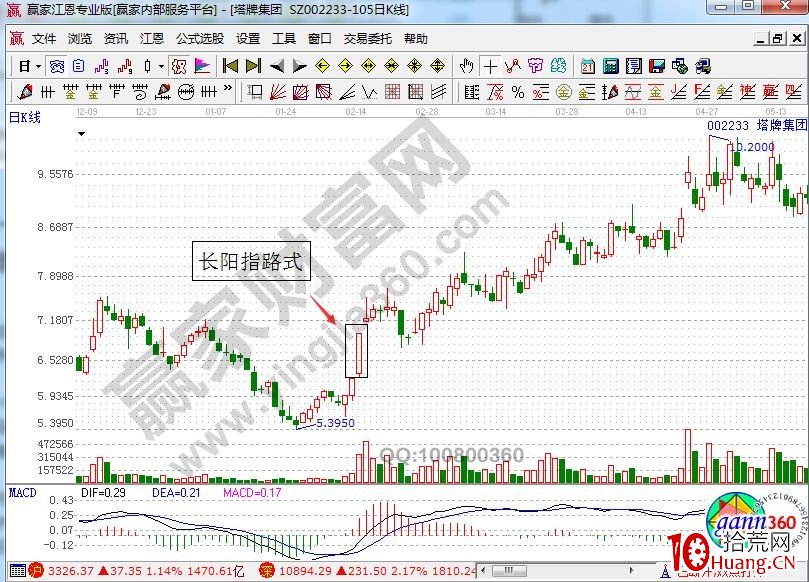The width and height of the screenshot is (809, 582).
Task: Open the 交易委托 menu
Action: 368,39
